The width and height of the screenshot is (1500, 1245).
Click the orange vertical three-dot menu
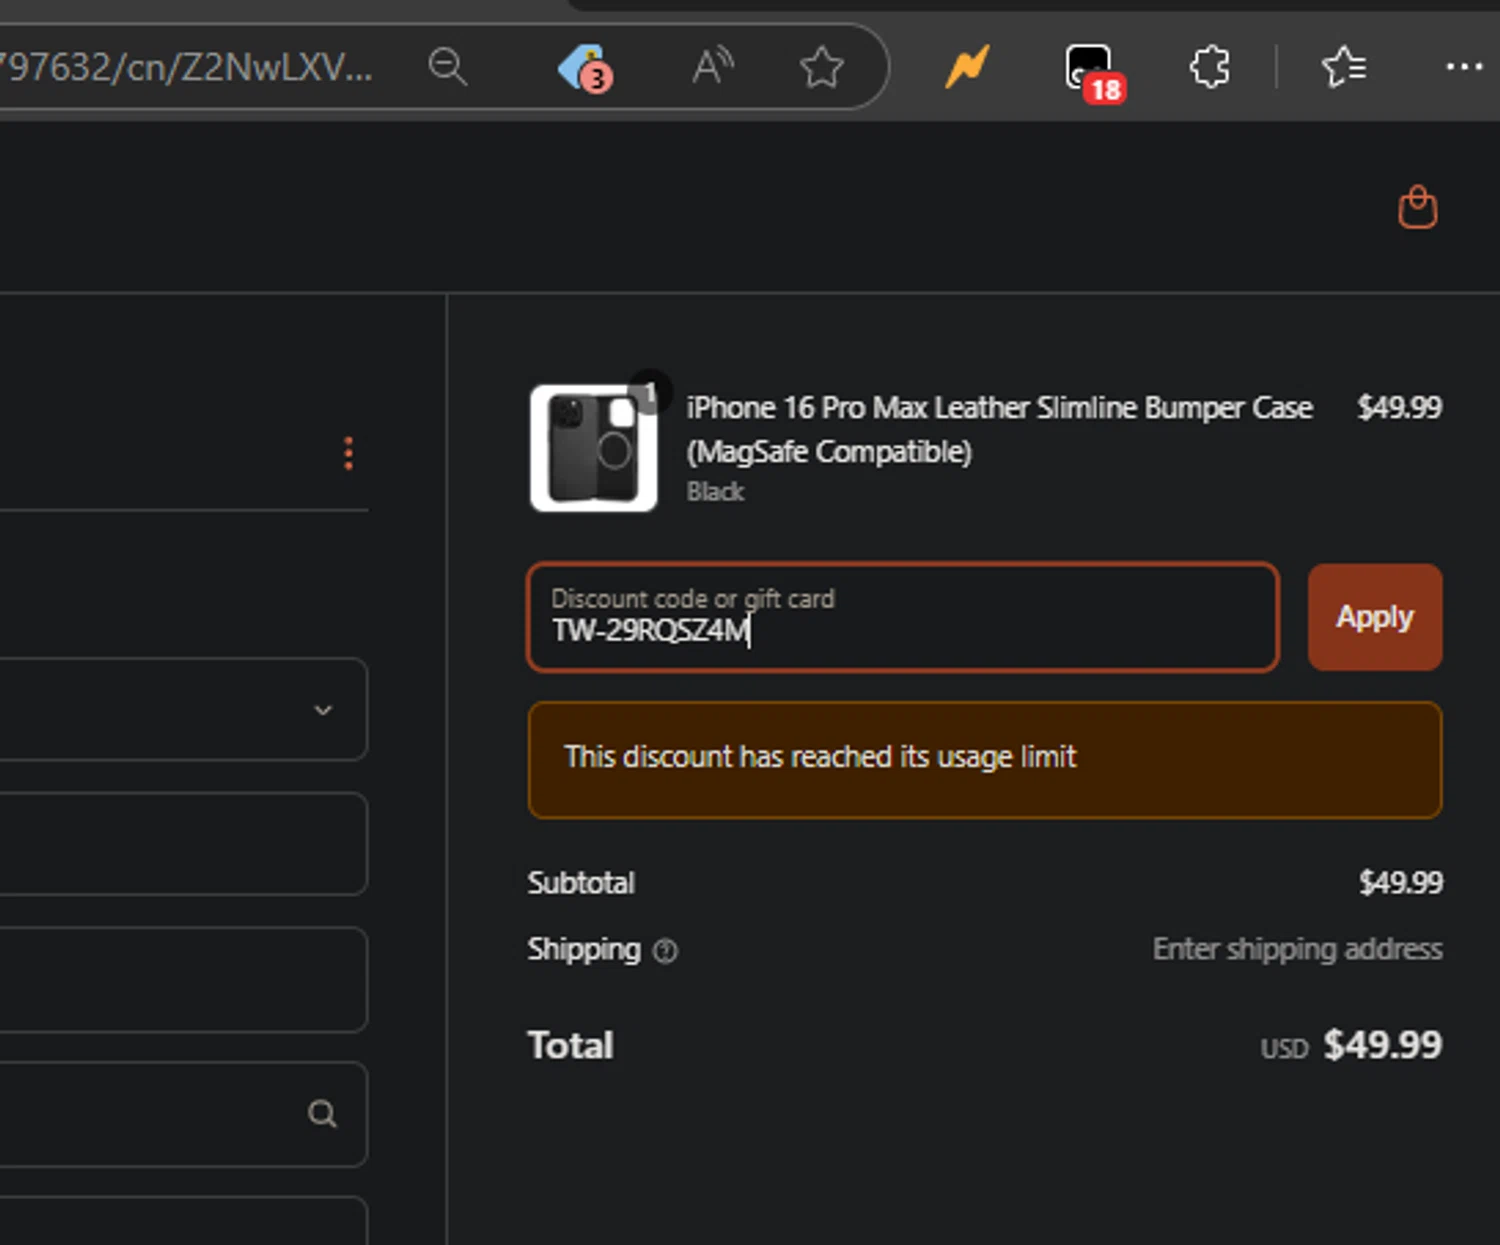348,453
